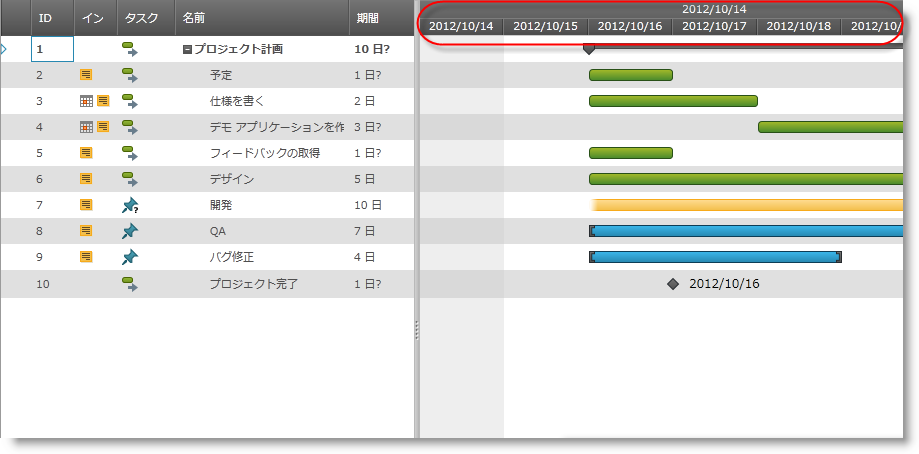Click the yellow Gantt bar for 開発

coord(747,205)
